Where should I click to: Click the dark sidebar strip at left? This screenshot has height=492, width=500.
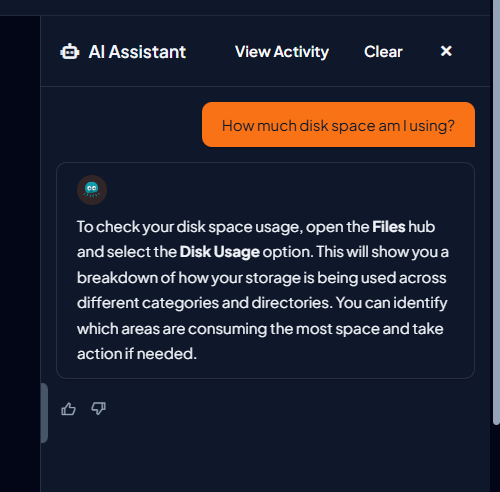coord(20,254)
